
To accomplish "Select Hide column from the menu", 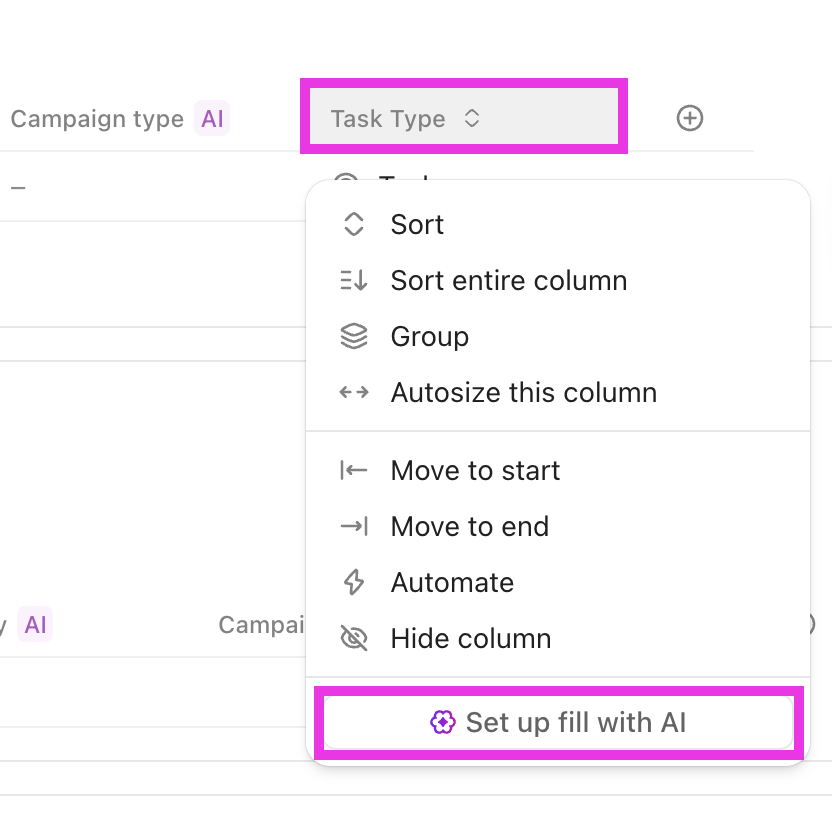I will coord(471,638).
